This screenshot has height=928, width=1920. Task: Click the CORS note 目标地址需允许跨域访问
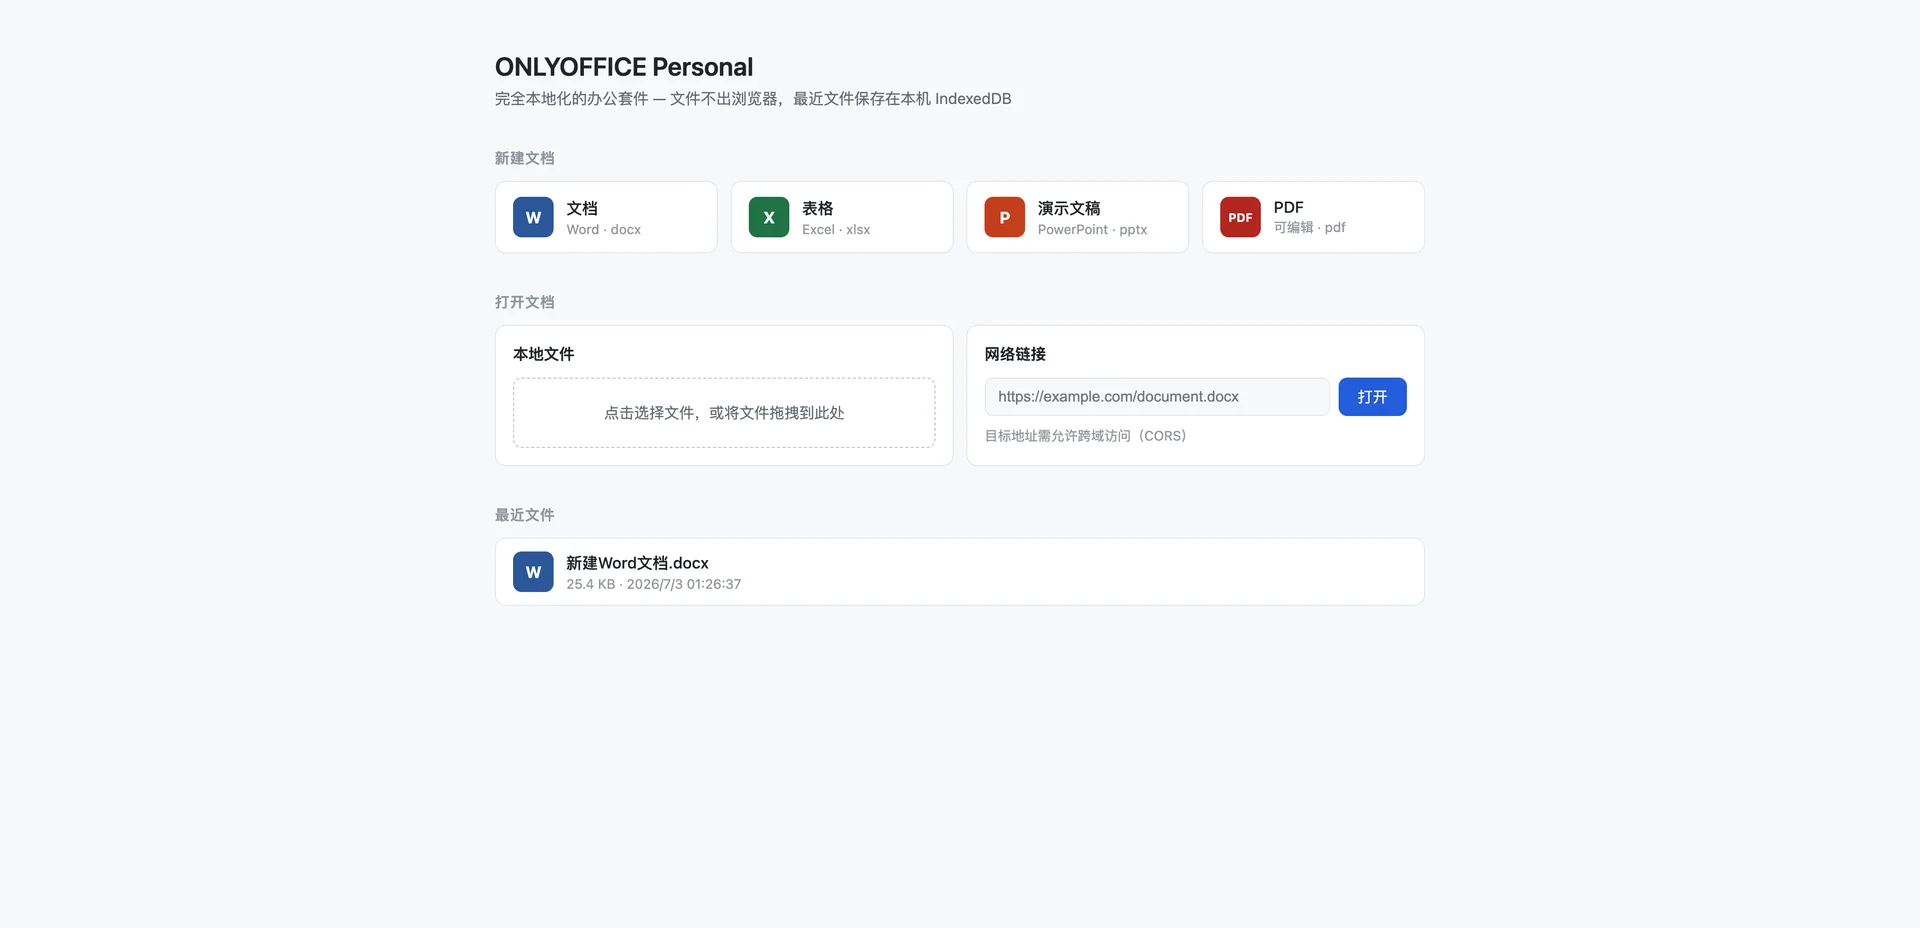click(1086, 436)
